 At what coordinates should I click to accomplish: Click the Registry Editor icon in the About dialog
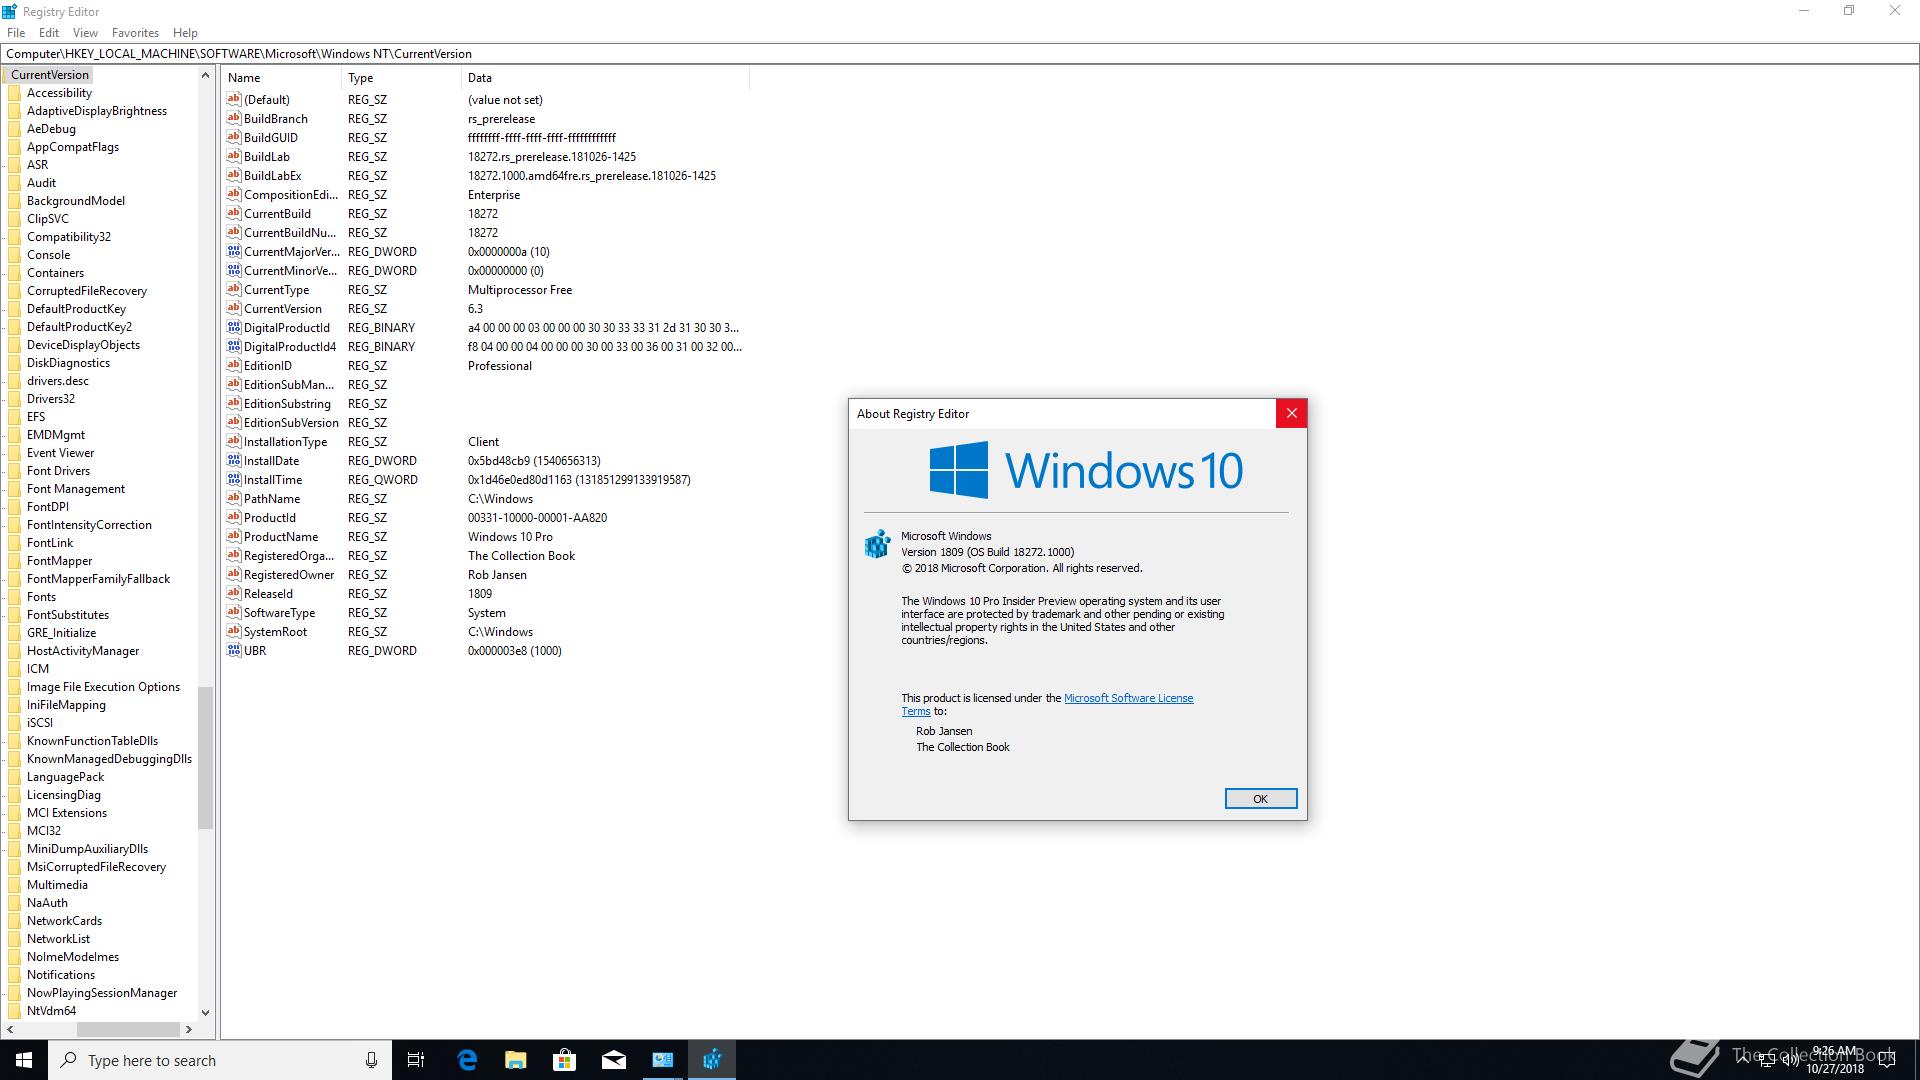877,544
